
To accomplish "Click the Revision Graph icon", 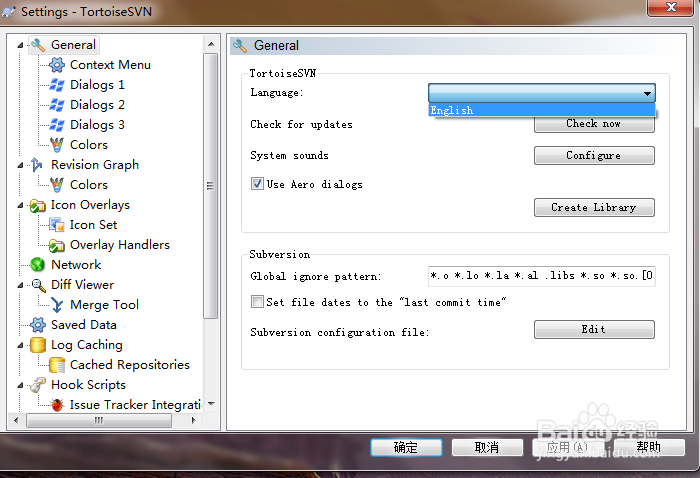I will [x=37, y=165].
